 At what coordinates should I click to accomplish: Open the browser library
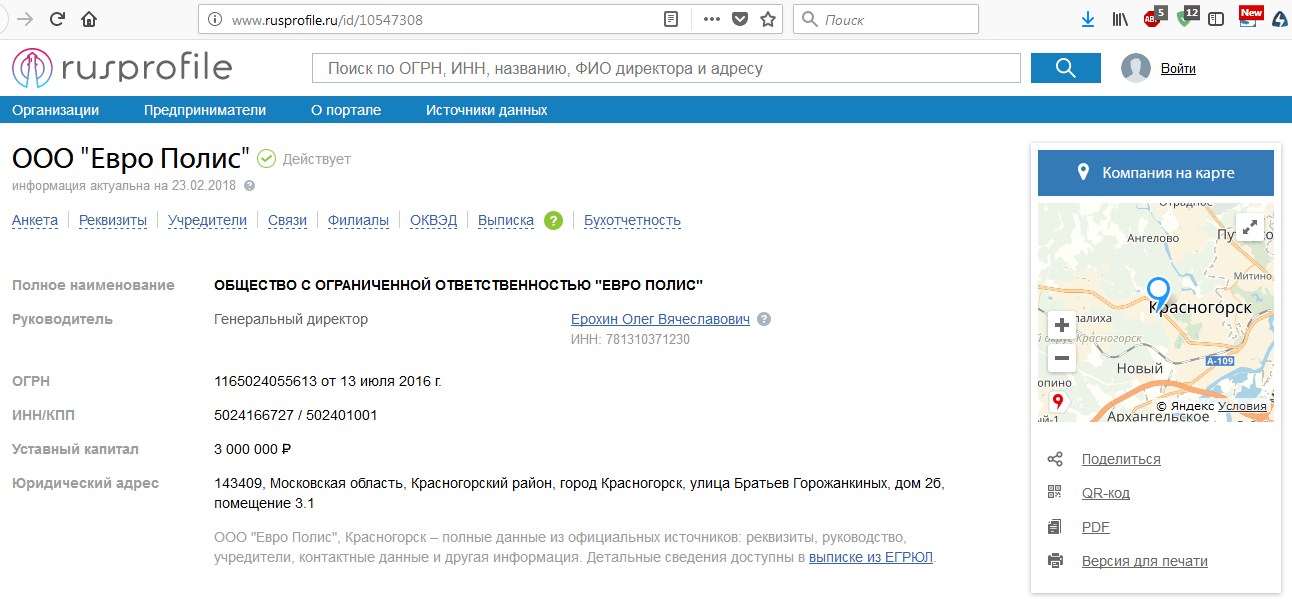coord(1119,19)
